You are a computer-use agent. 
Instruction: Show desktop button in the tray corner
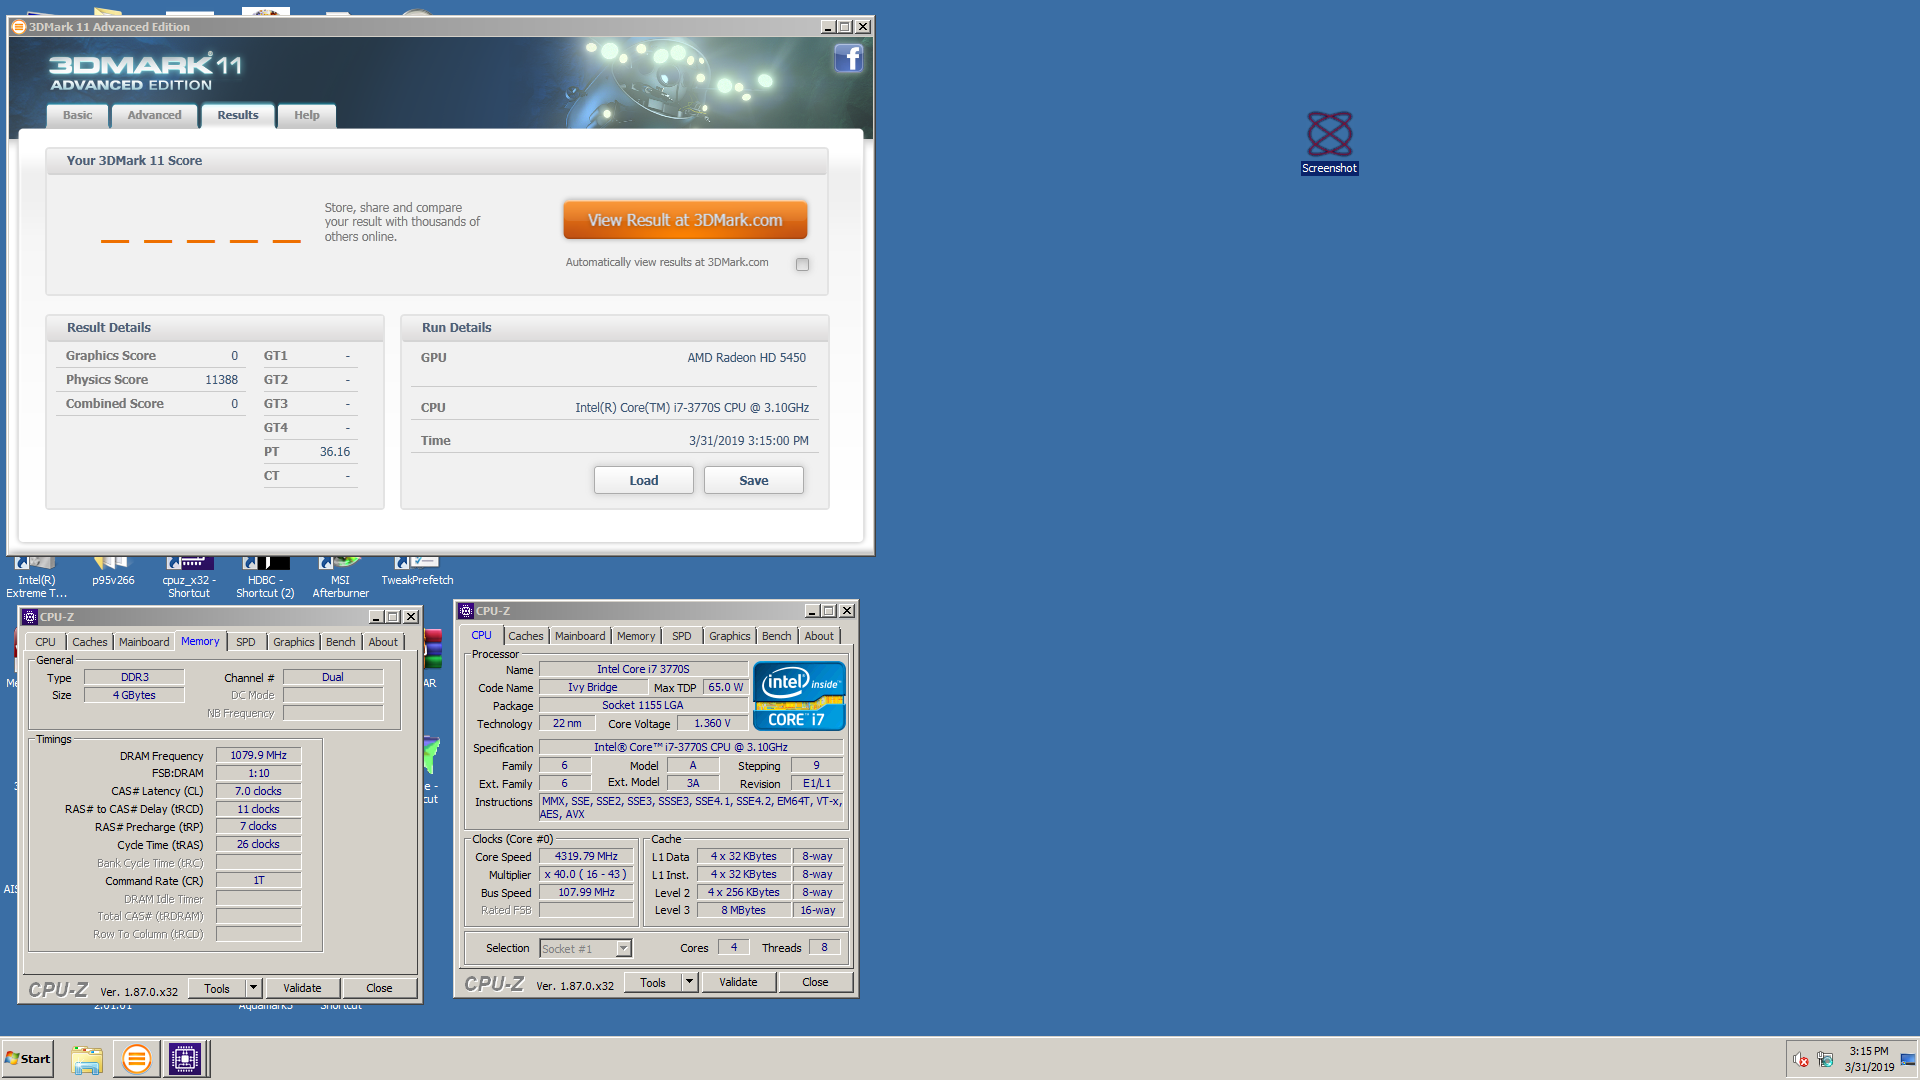[x=1908, y=1059]
